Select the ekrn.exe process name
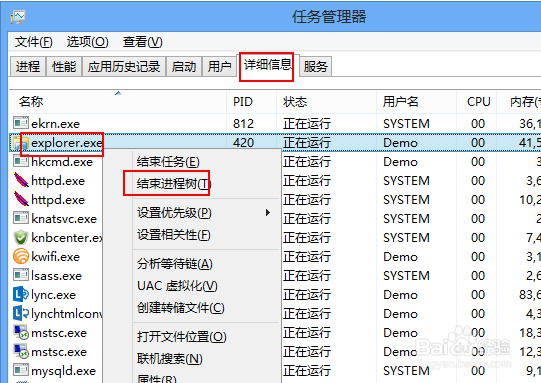541x383 pixels. tap(56, 123)
